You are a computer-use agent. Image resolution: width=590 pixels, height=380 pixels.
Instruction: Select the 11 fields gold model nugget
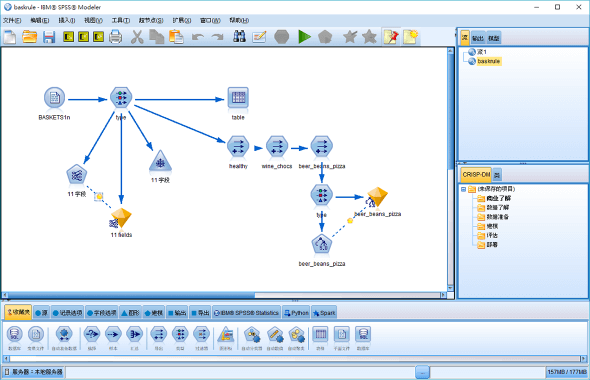coord(120,218)
